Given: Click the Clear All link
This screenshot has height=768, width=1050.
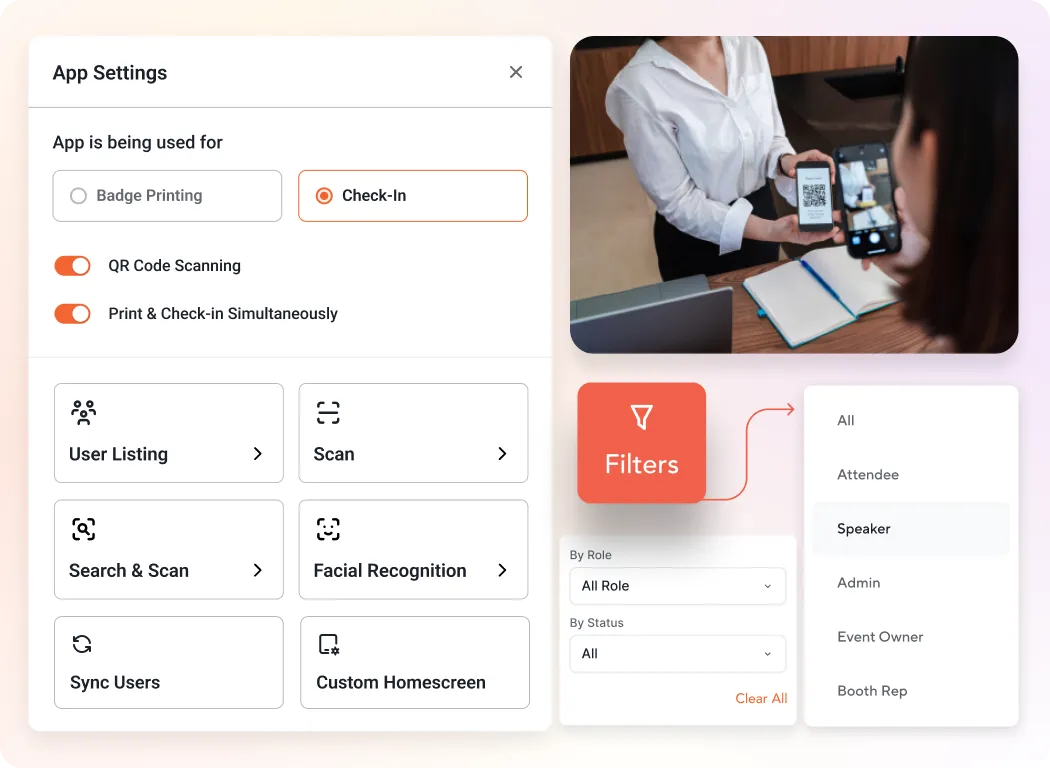Looking at the screenshot, I should [761, 698].
